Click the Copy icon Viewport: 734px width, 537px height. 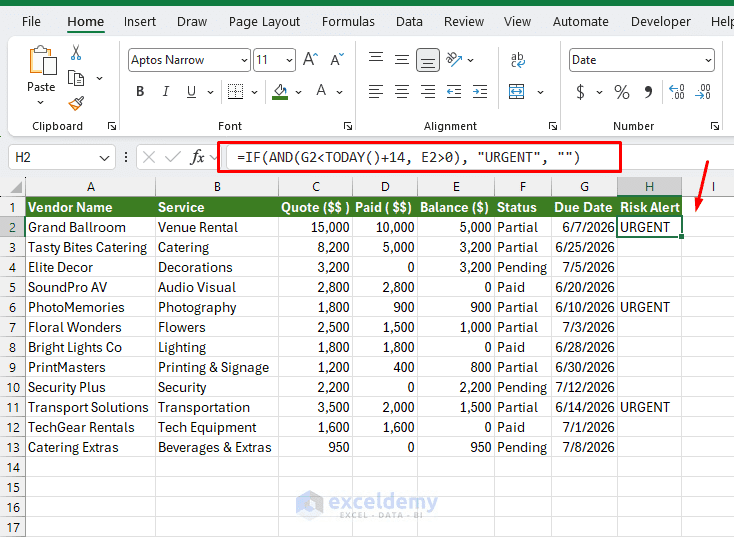(x=76, y=78)
